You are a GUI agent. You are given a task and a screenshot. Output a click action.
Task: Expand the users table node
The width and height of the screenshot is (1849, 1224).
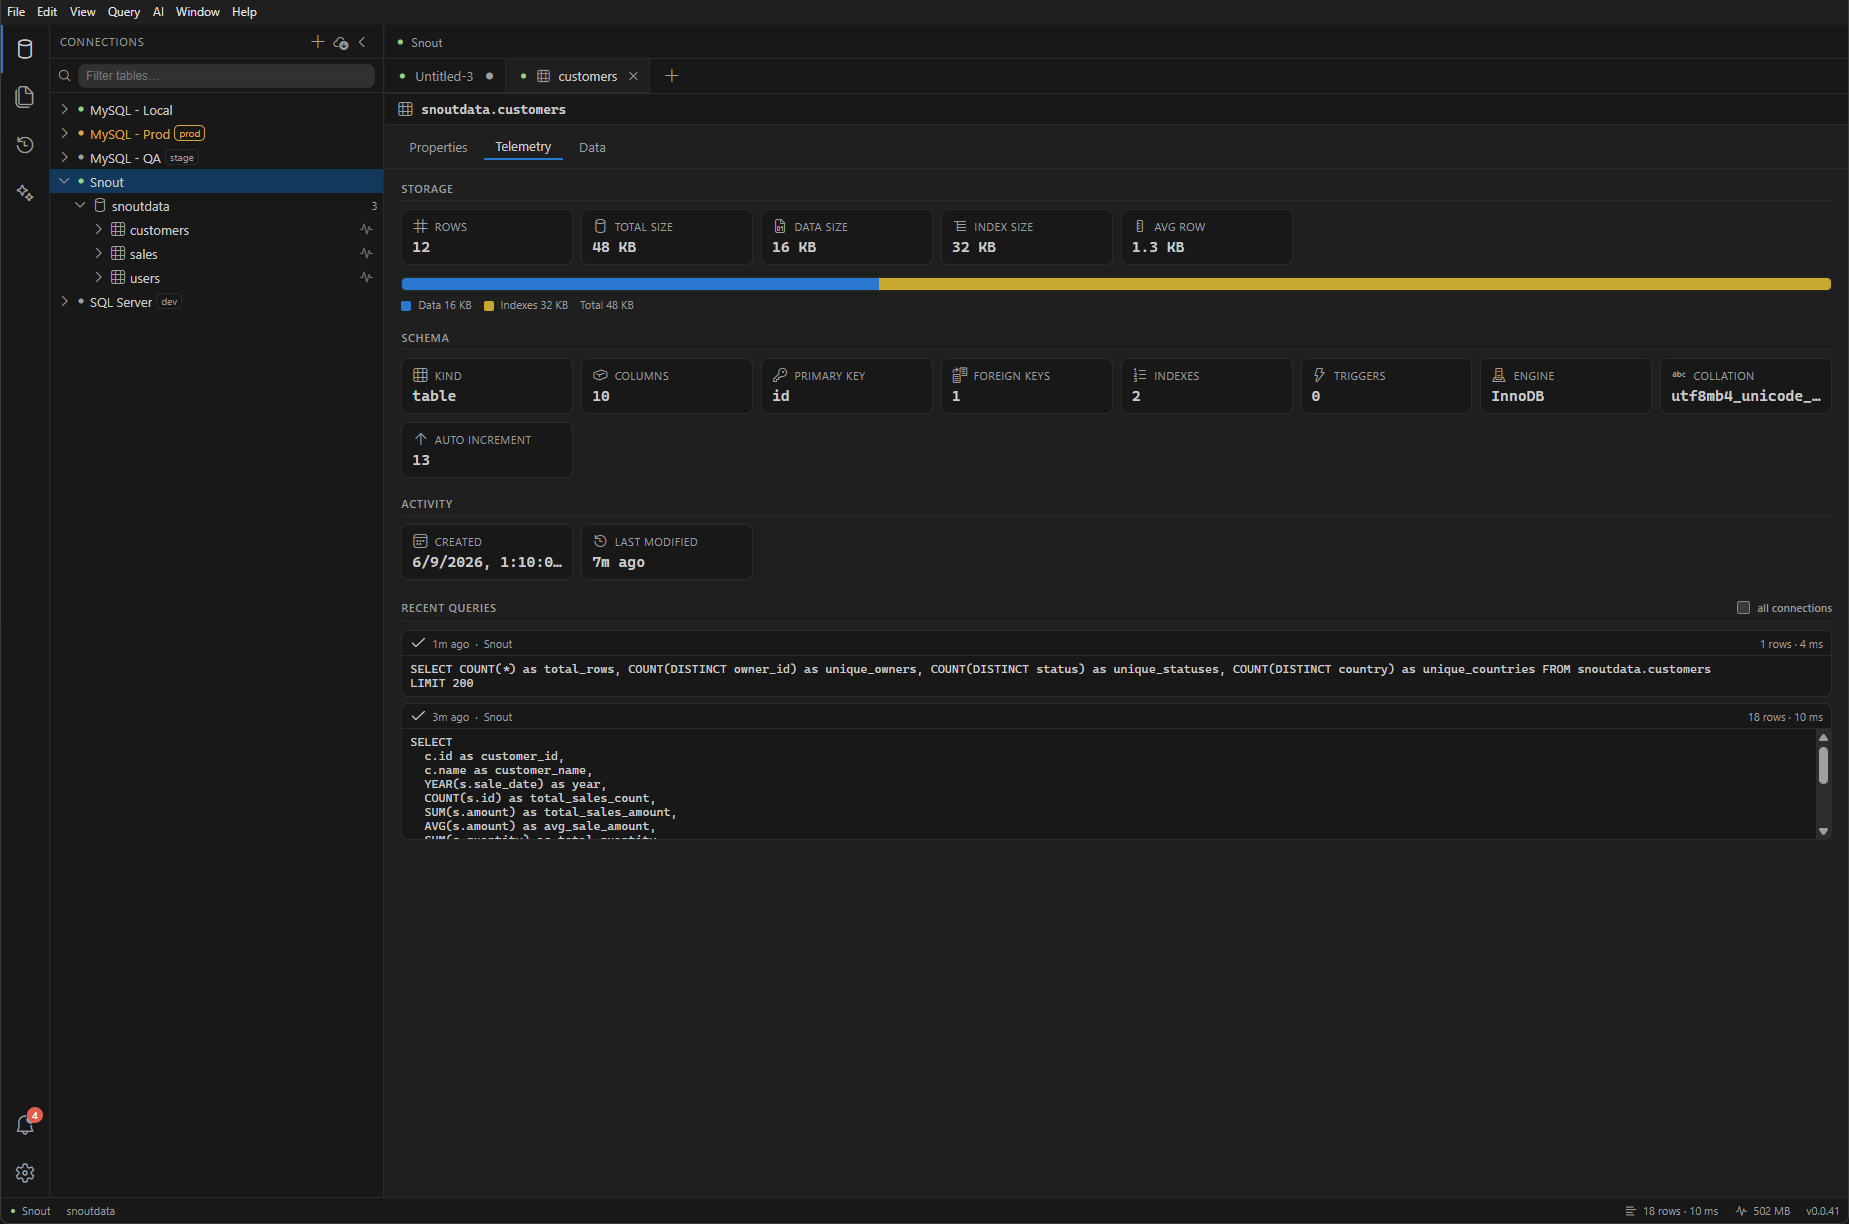[x=99, y=277]
